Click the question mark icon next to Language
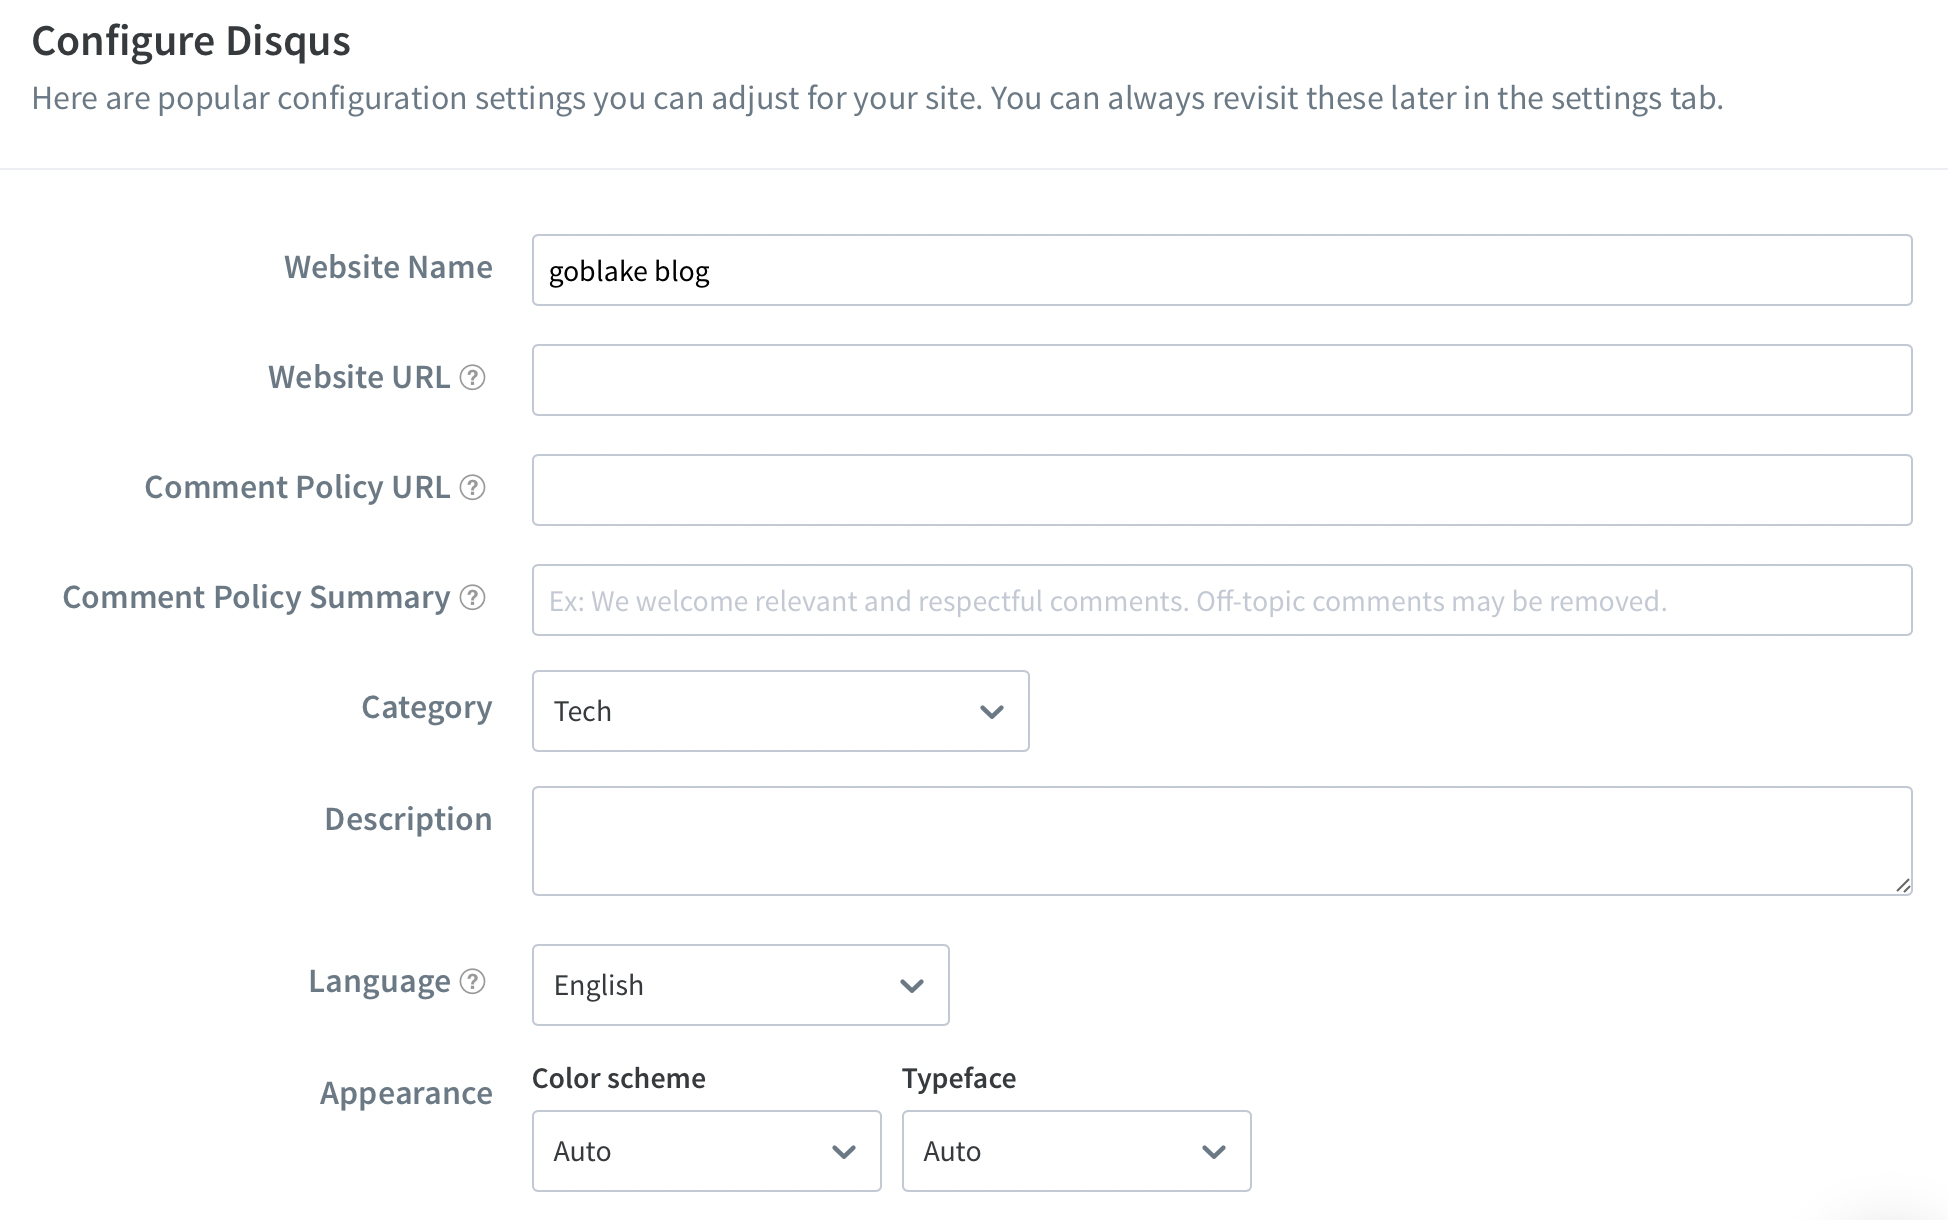This screenshot has width=1948, height=1220. click(472, 982)
